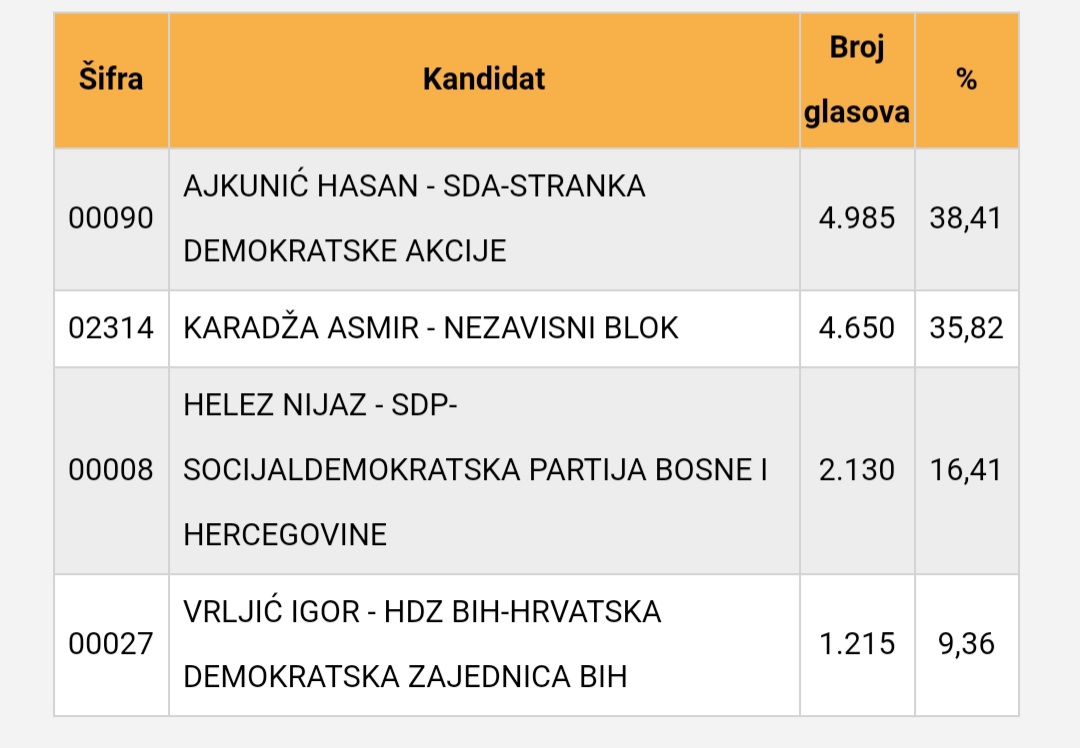
Task: Select candidate Ajkunić Hasan - SDA
Action: pyautogui.click(x=414, y=218)
